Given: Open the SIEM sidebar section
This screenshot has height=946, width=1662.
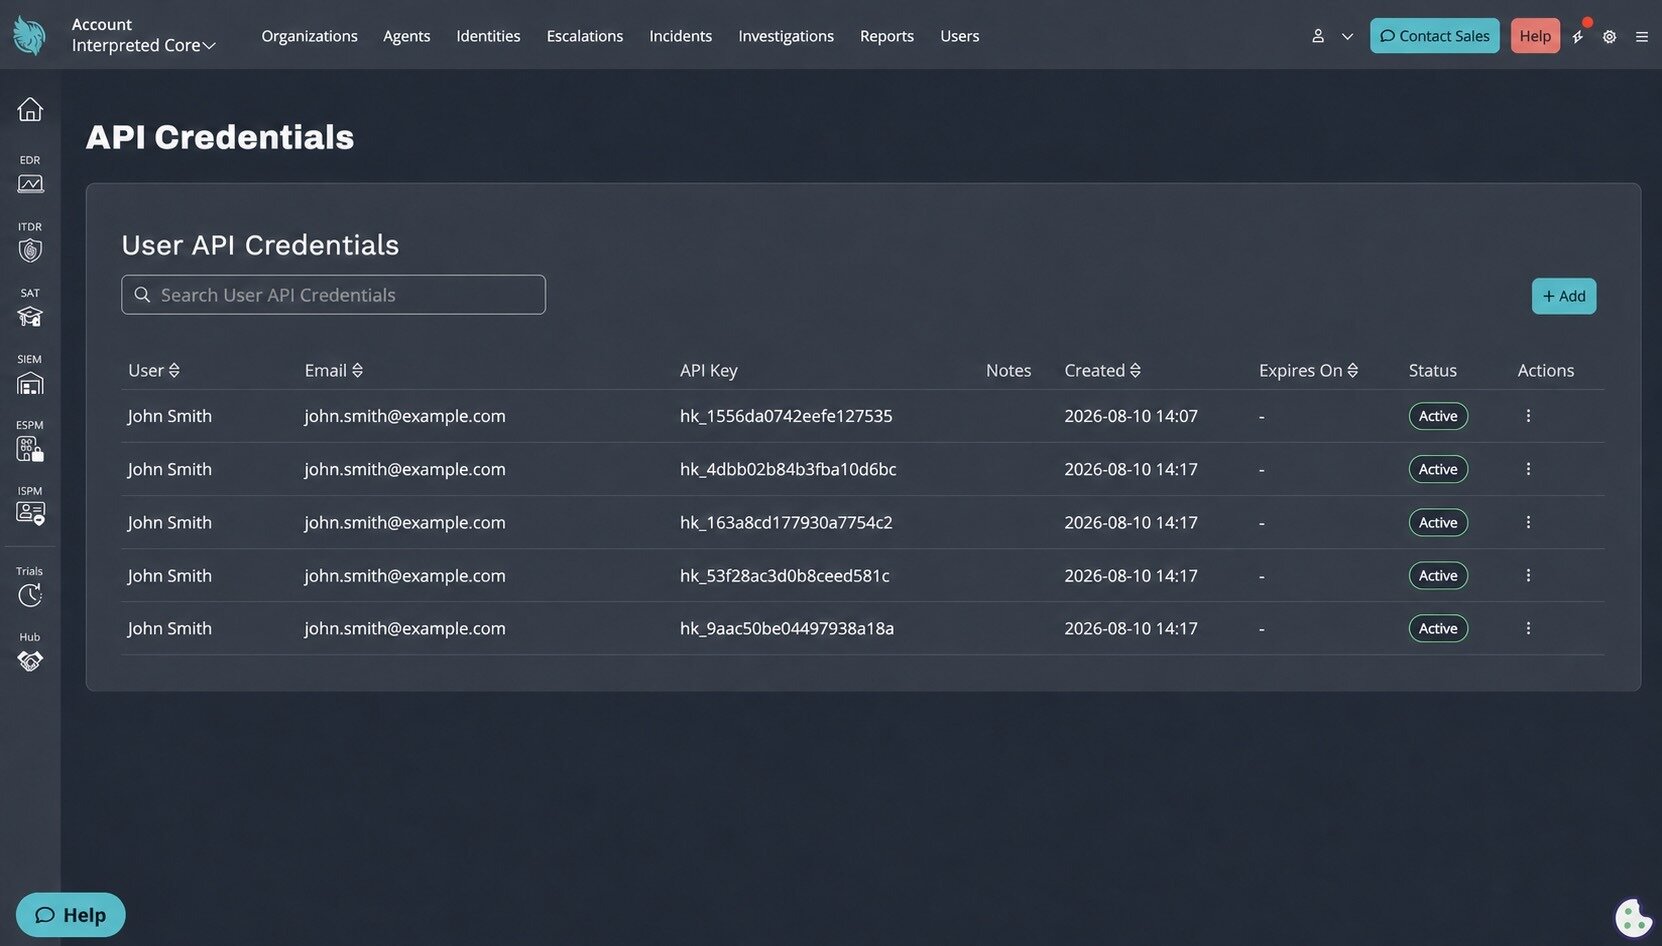Looking at the screenshot, I should pyautogui.click(x=30, y=375).
